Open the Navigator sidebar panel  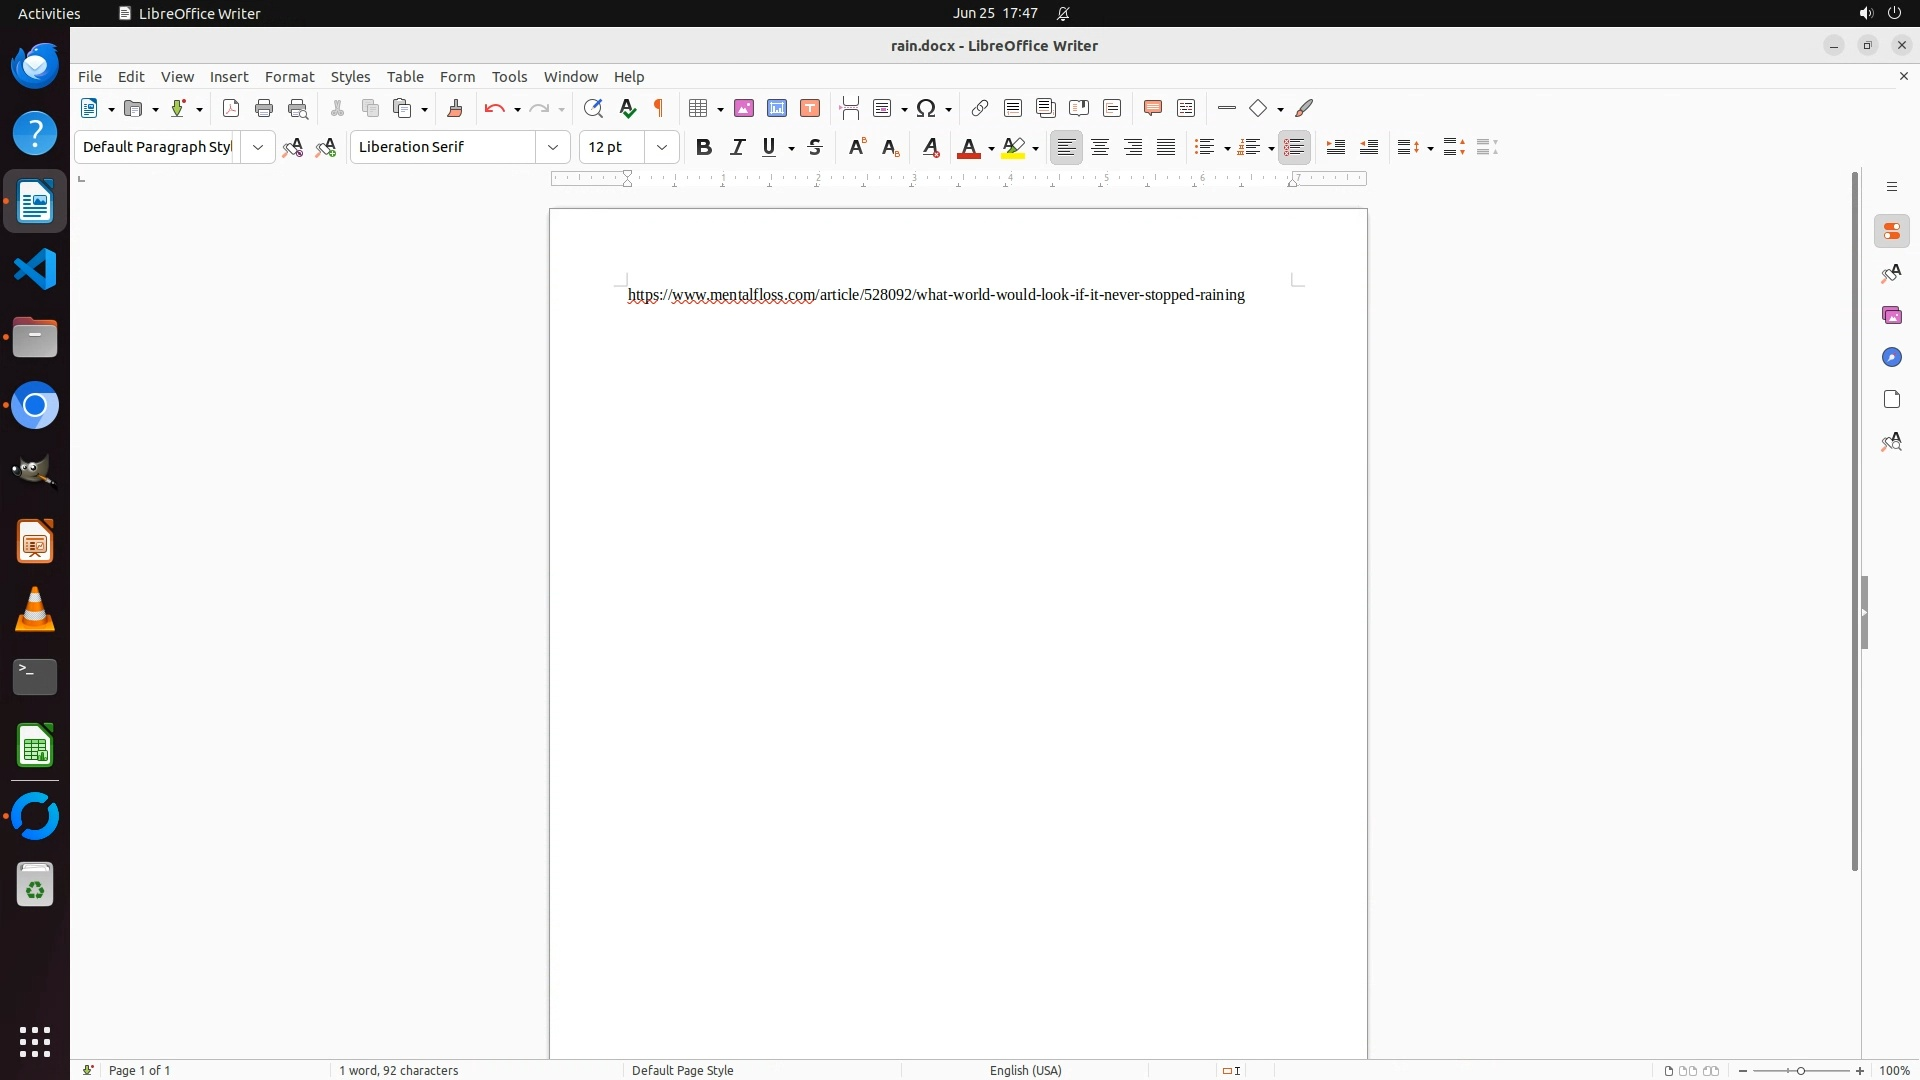[x=1891, y=358]
